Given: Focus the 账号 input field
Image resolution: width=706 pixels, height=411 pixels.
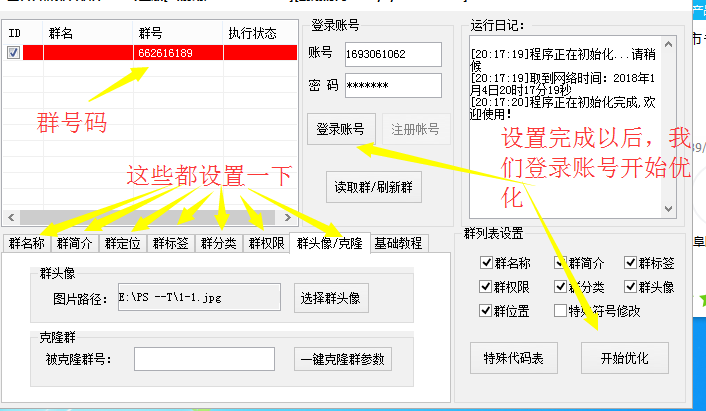Looking at the screenshot, I should click(x=393, y=54).
